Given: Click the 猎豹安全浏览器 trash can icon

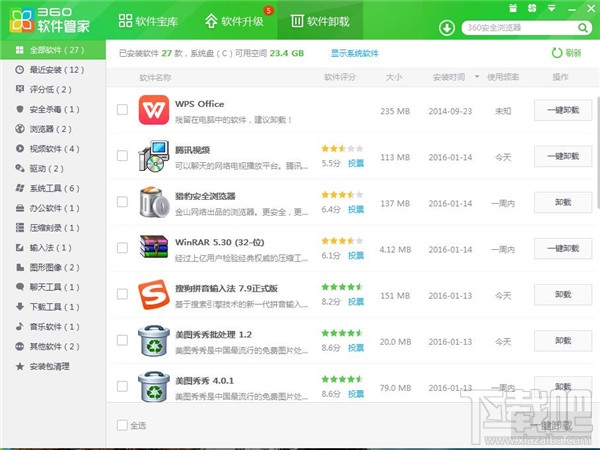Looking at the screenshot, I should click(154, 202).
